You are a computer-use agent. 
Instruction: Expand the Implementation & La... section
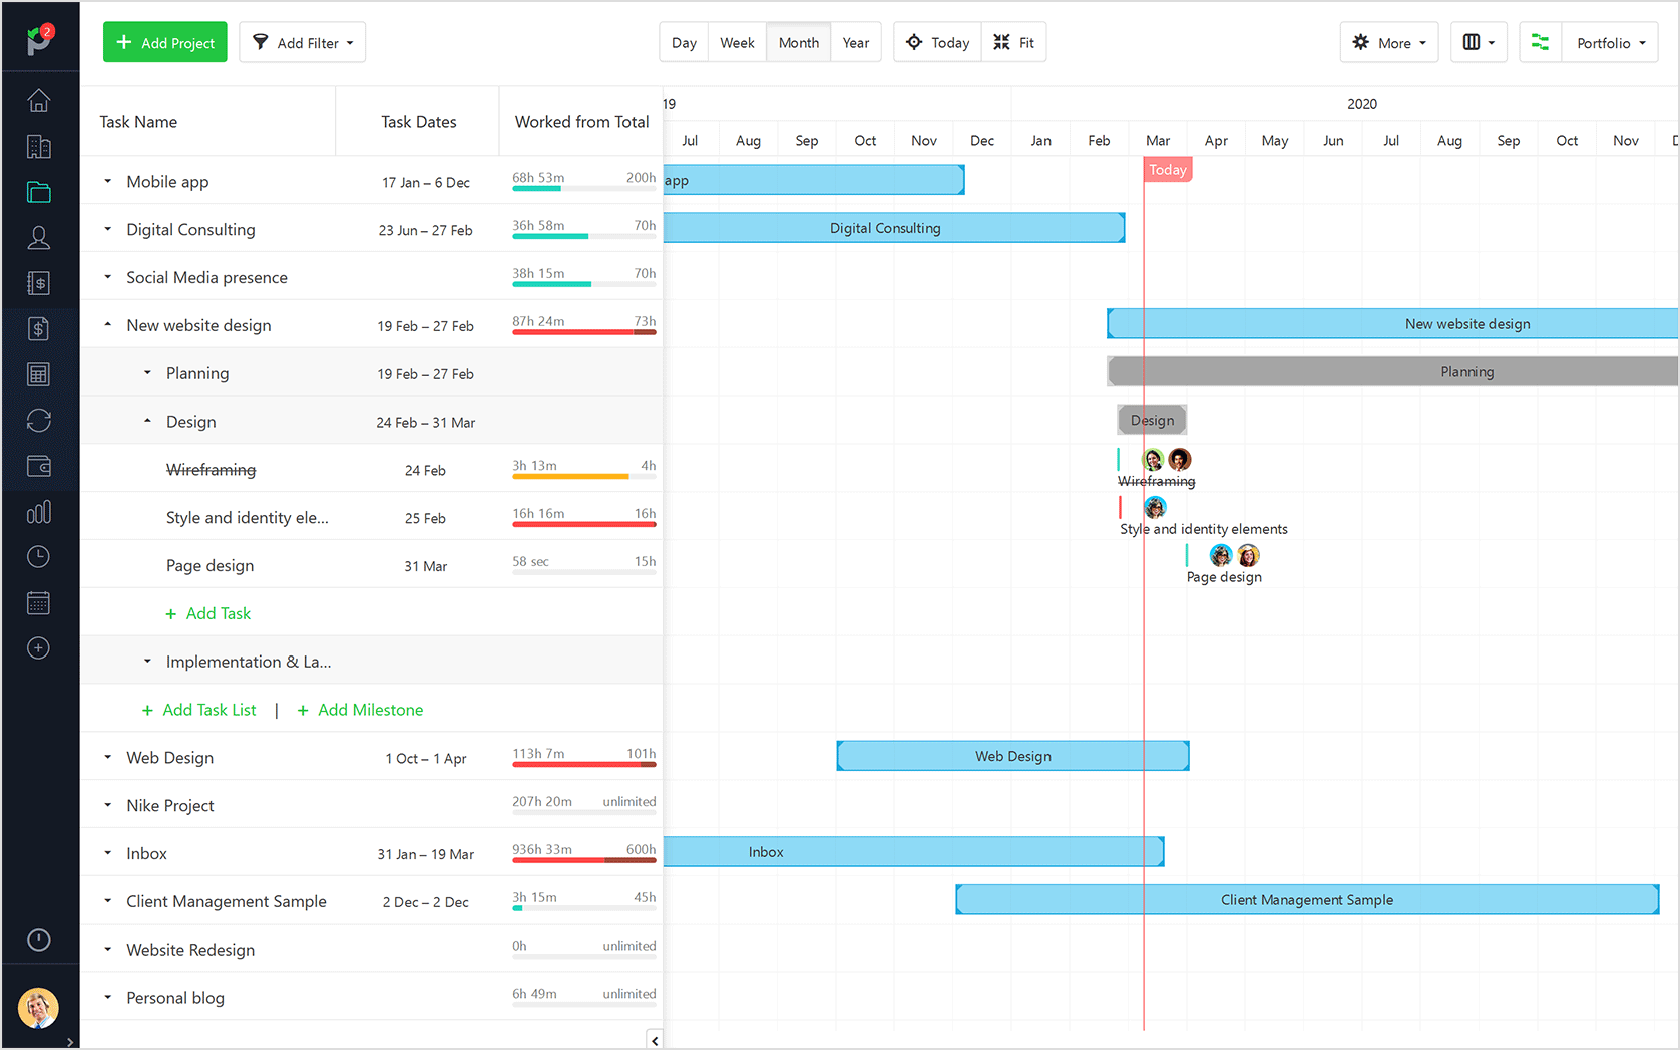point(147,661)
